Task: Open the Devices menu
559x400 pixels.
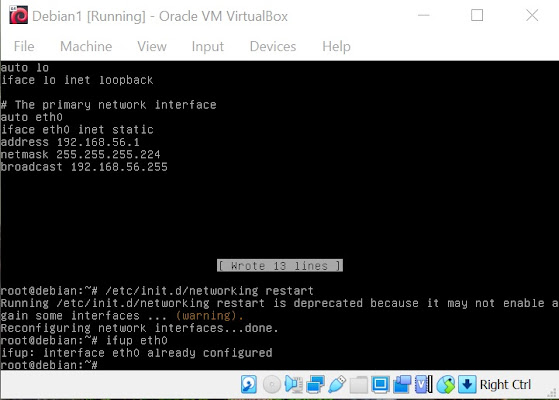Action: [x=273, y=46]
